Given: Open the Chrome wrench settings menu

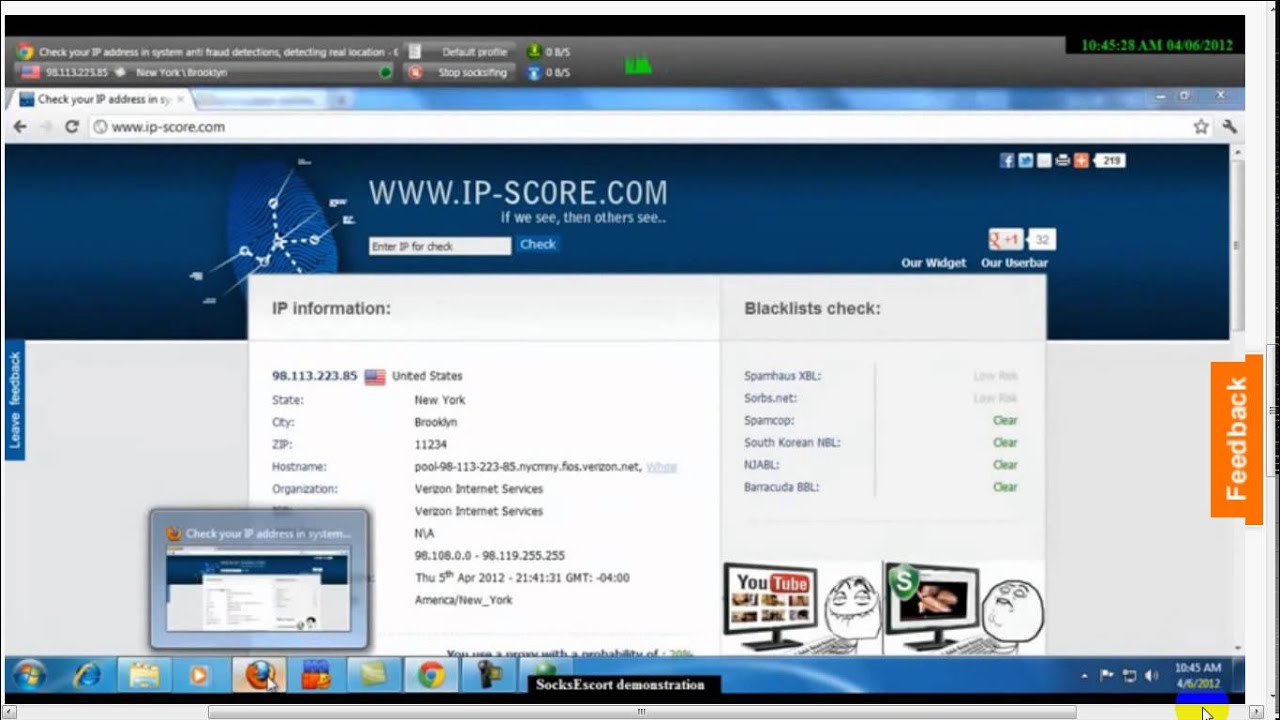Looking at the screenshot, I should (x=1229, y=127).
